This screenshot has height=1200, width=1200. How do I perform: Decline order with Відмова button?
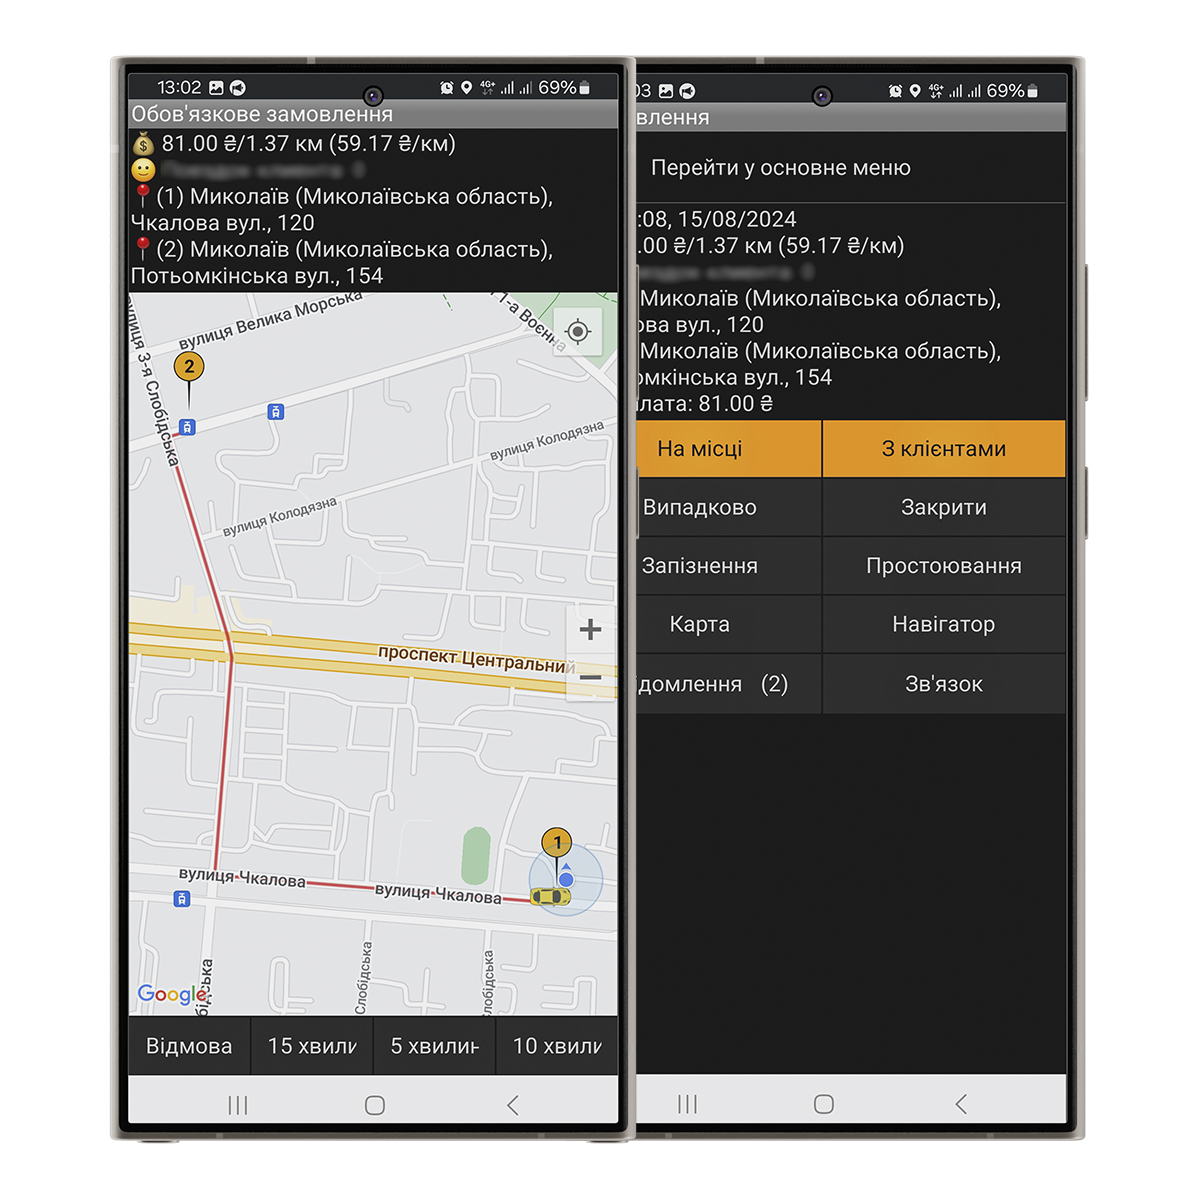coord(189,1046)
